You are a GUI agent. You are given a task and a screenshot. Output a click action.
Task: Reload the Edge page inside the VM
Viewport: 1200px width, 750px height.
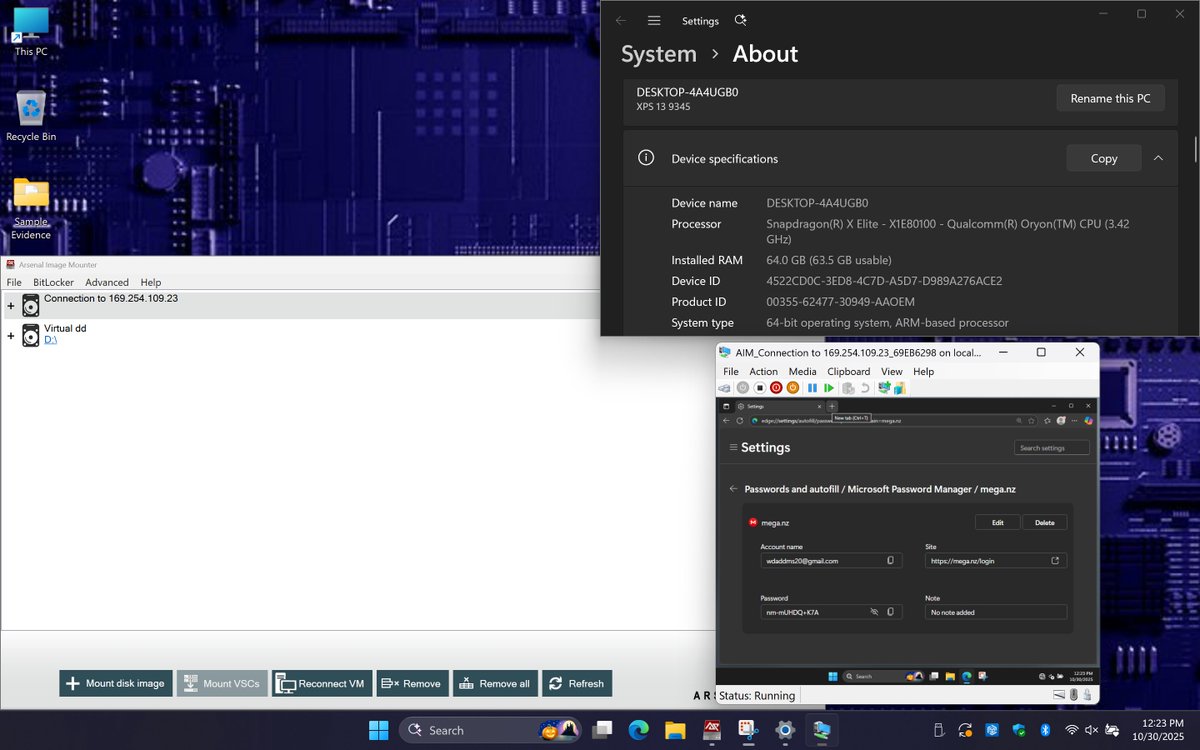pyautogui.click(x=740, y=420)
